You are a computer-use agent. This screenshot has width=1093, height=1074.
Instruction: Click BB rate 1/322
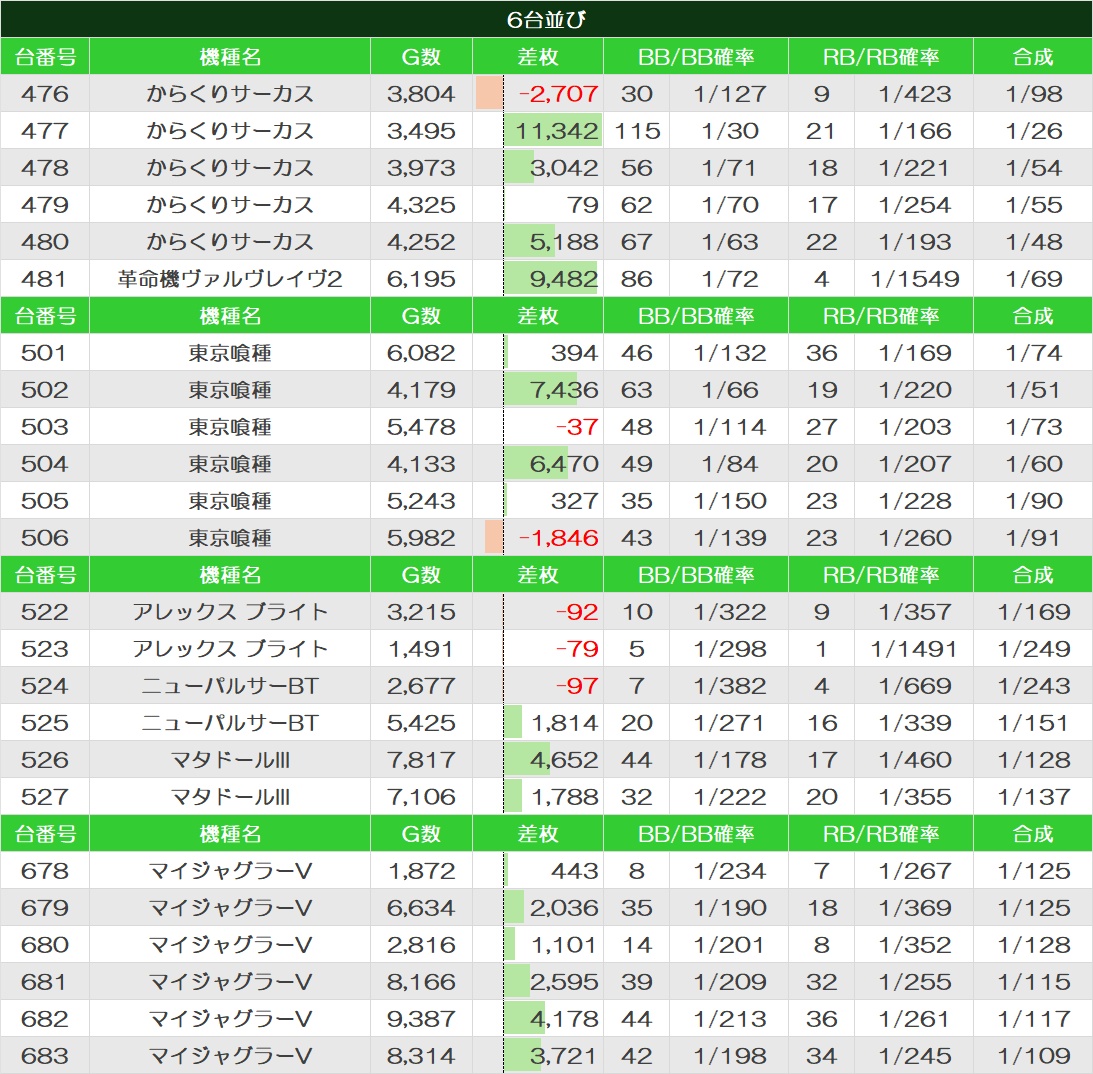[729, 611]
